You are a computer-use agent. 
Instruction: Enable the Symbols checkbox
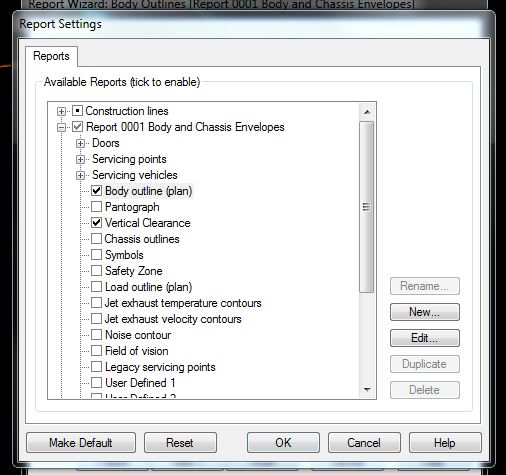pos(96,255)
